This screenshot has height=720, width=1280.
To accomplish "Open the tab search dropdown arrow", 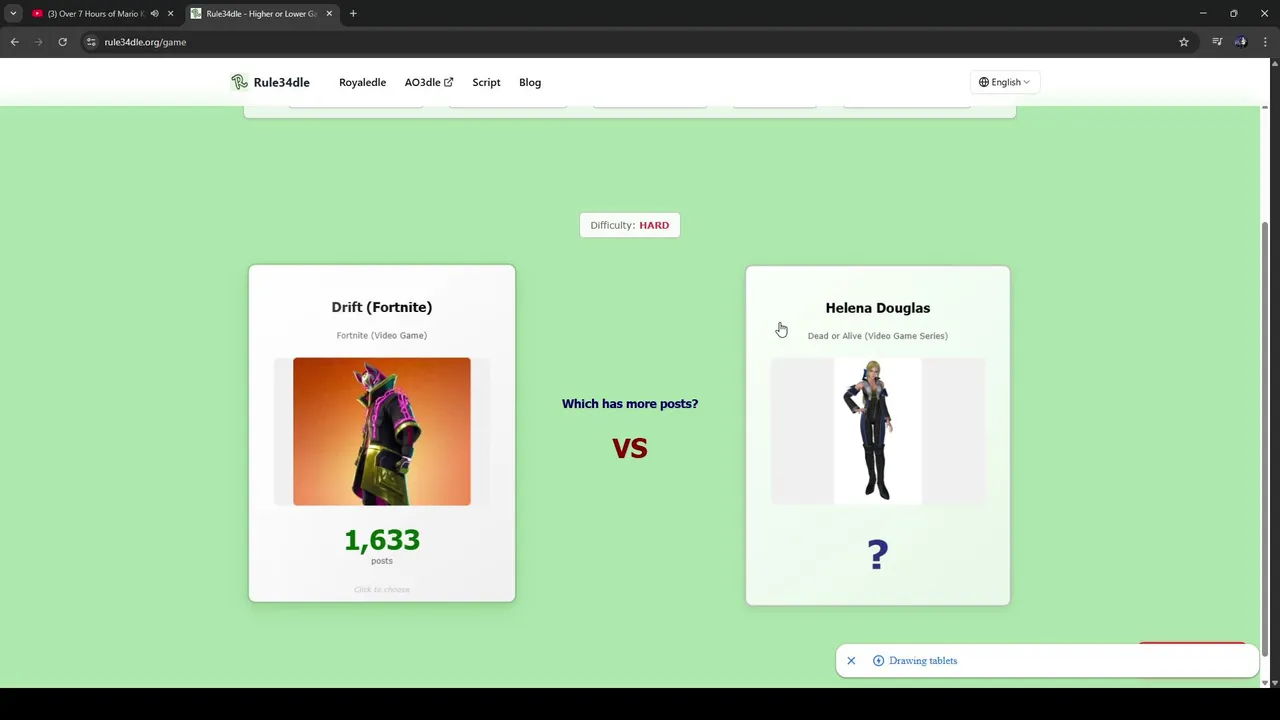I will pos(13,14).
